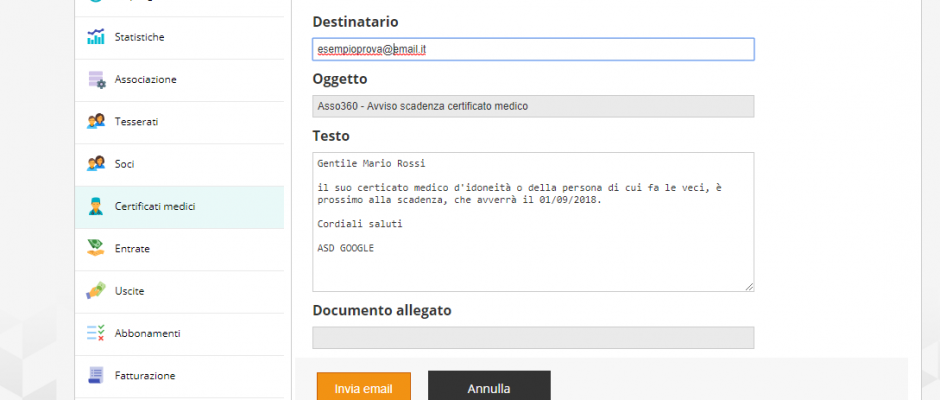This screenshot has width=940, height=400.
Task: Select the Entrate menu entry
Action: point(179,249)
